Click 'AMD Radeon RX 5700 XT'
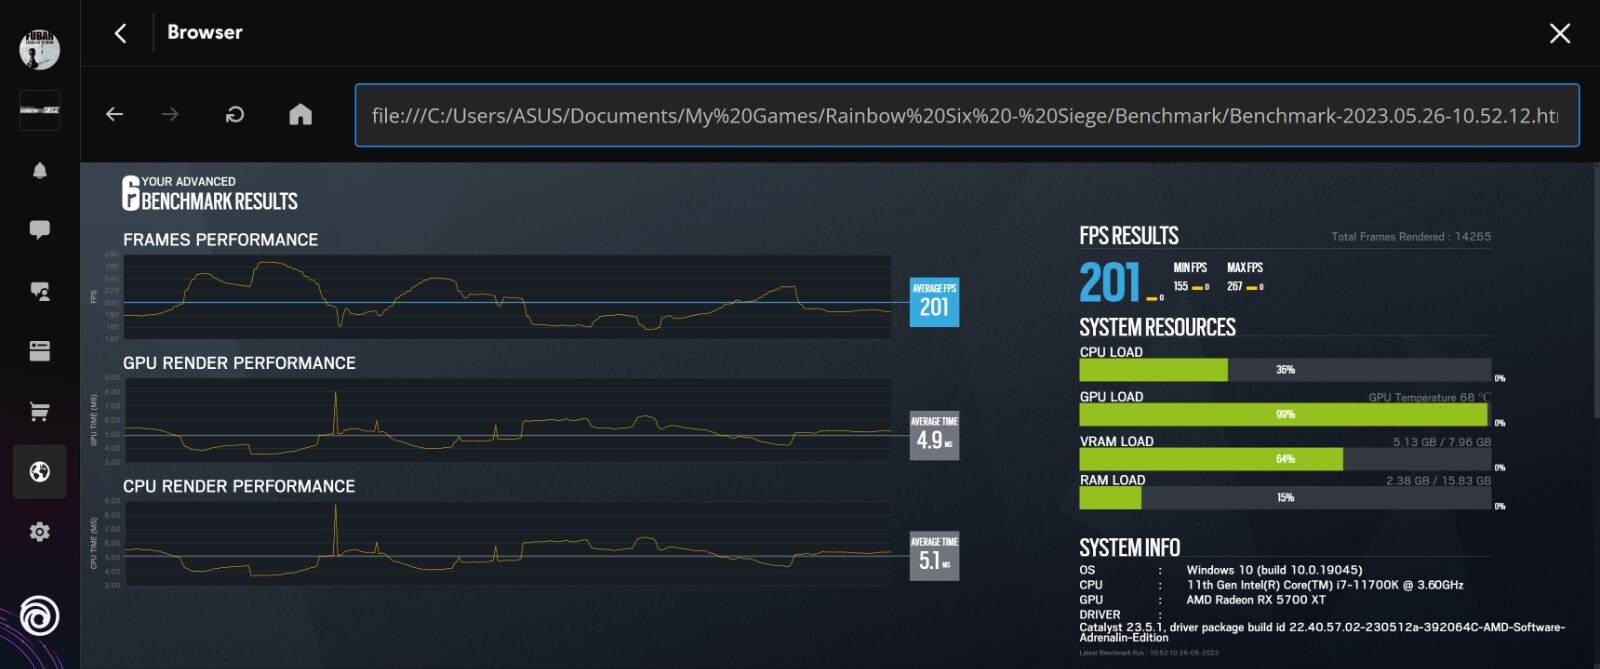Screen dimensions: 1600x669 click(x=1256, y=600)
